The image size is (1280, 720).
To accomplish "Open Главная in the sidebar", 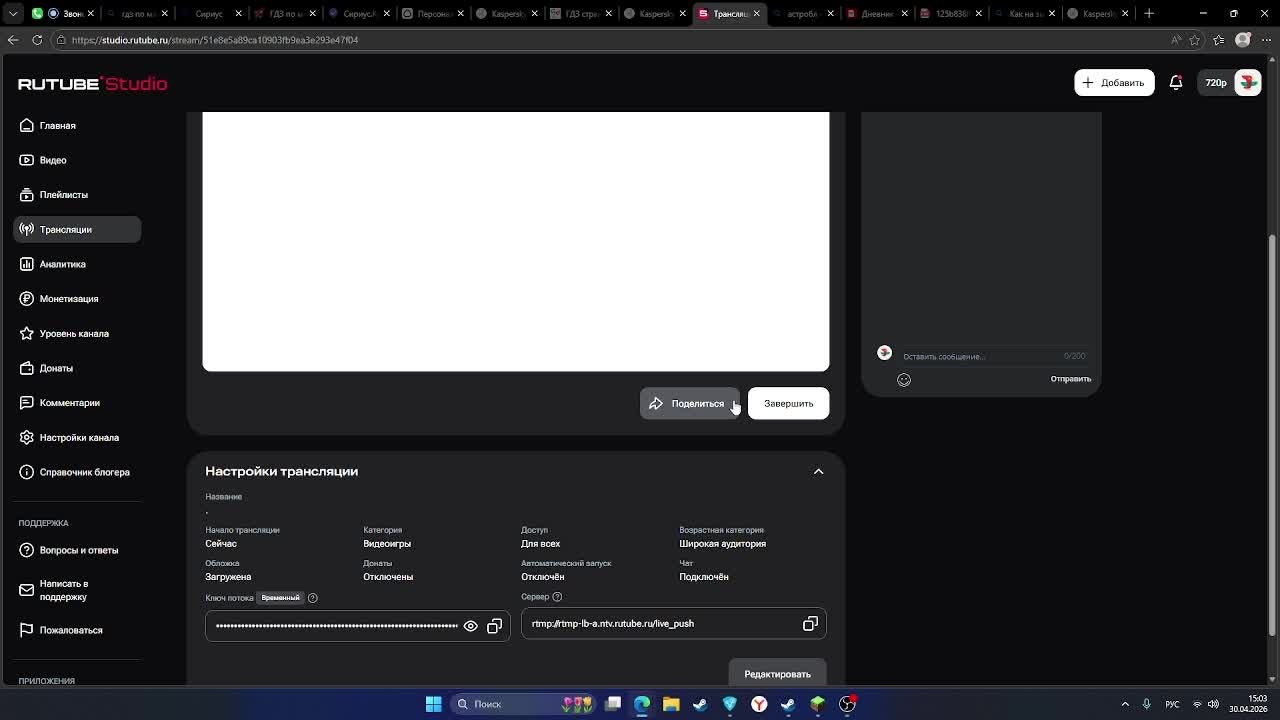I will [x=77, y=126].
